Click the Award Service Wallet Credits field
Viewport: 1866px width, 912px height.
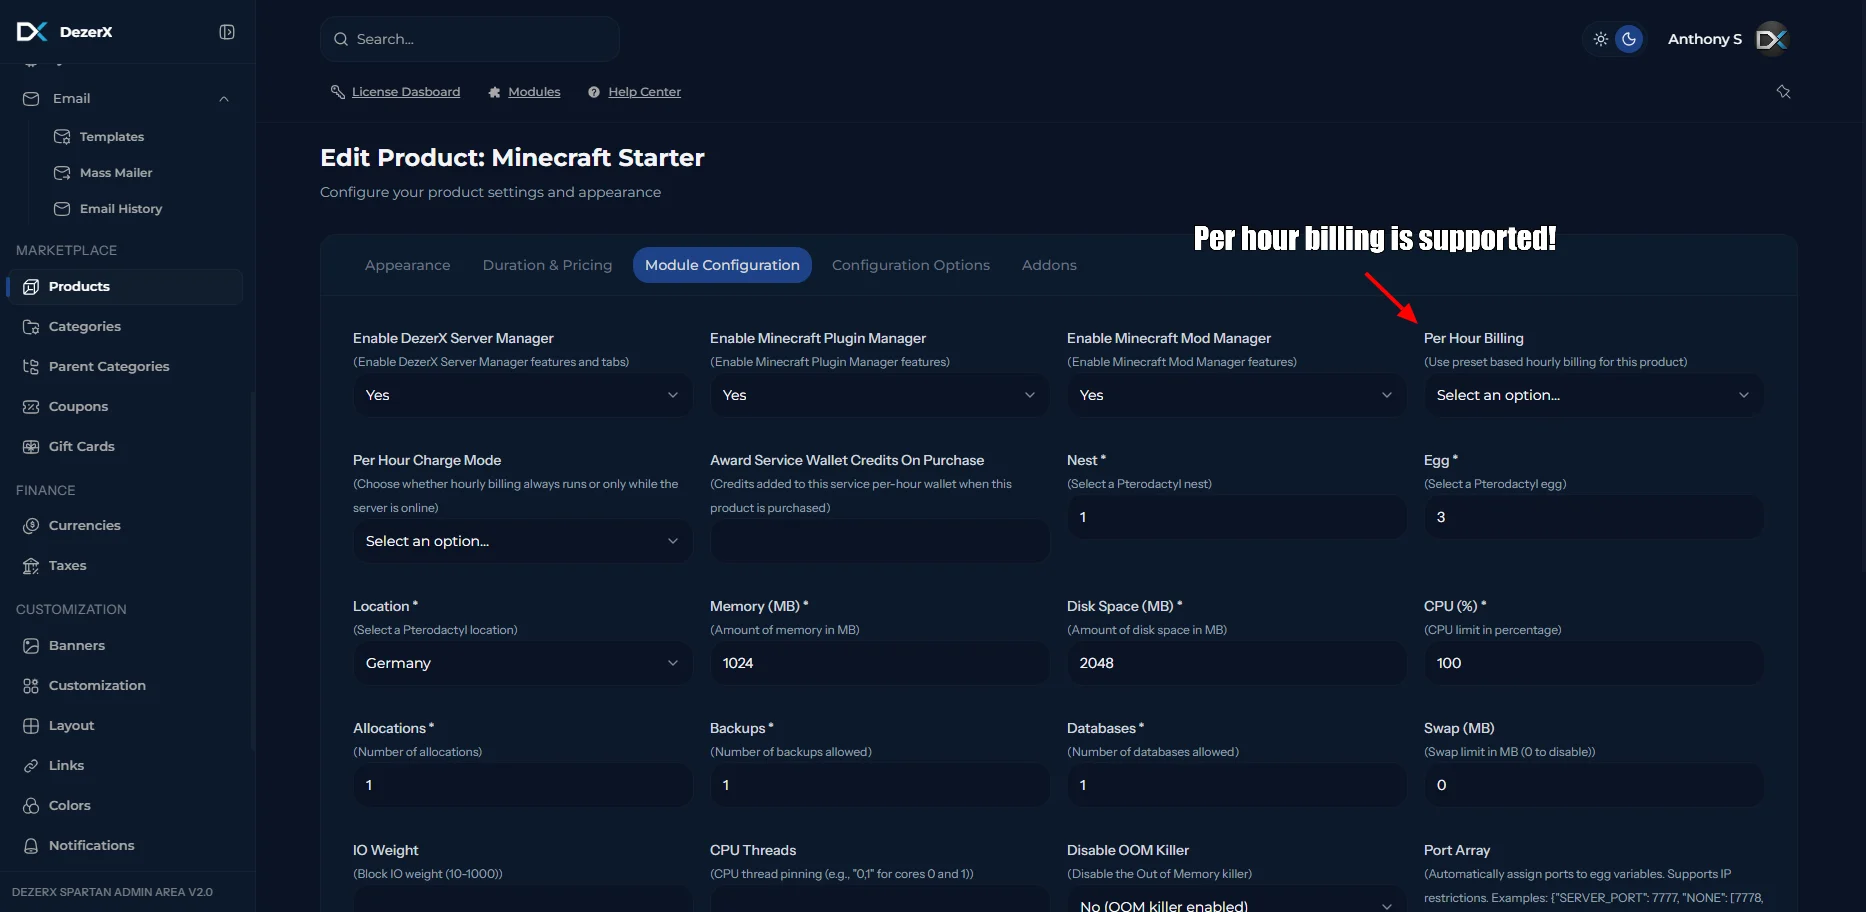879,541
